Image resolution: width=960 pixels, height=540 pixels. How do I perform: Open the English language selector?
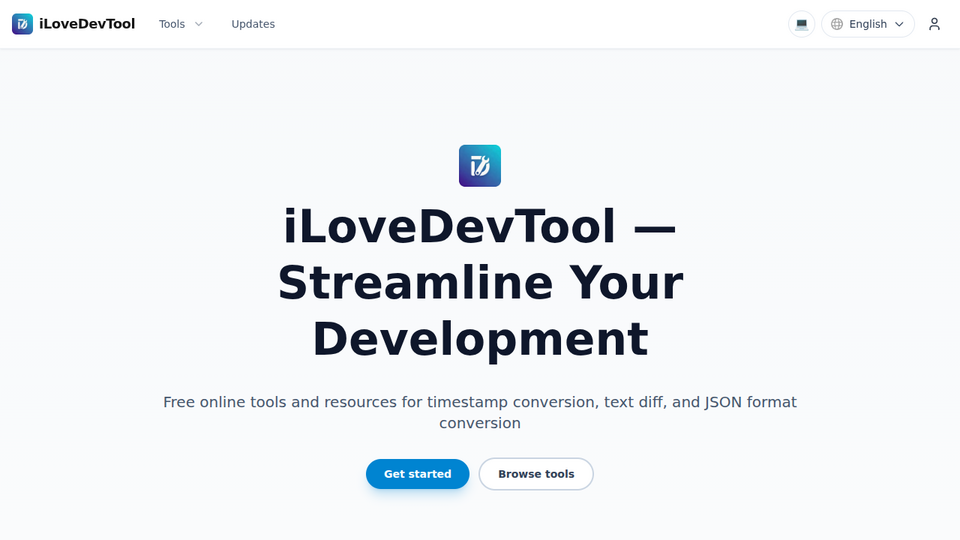click(x=868, y=24)
